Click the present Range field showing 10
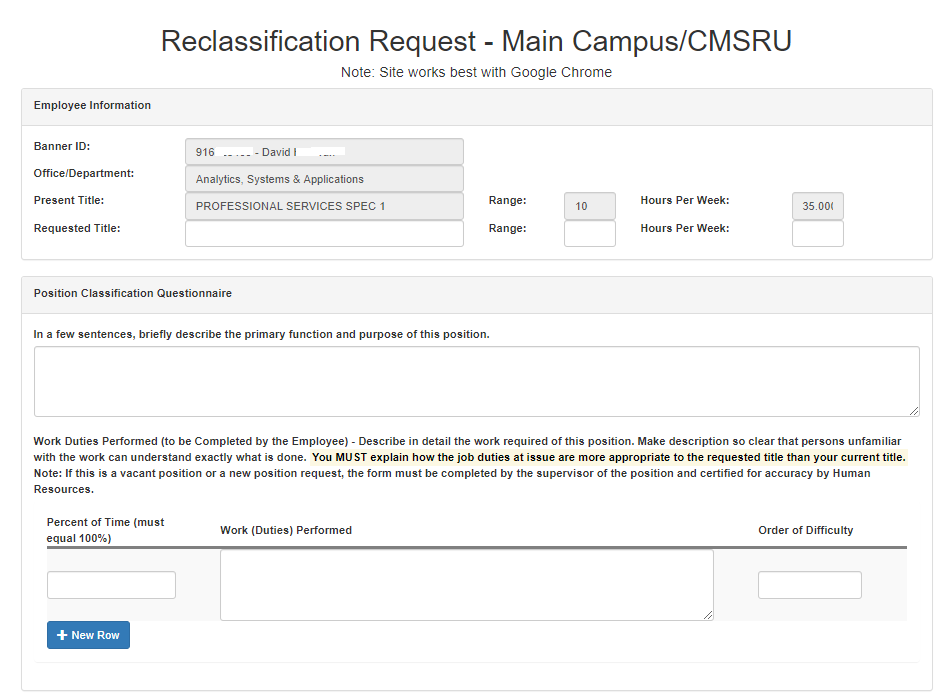Screen dimensions: 952x697 tap(589, 206)
